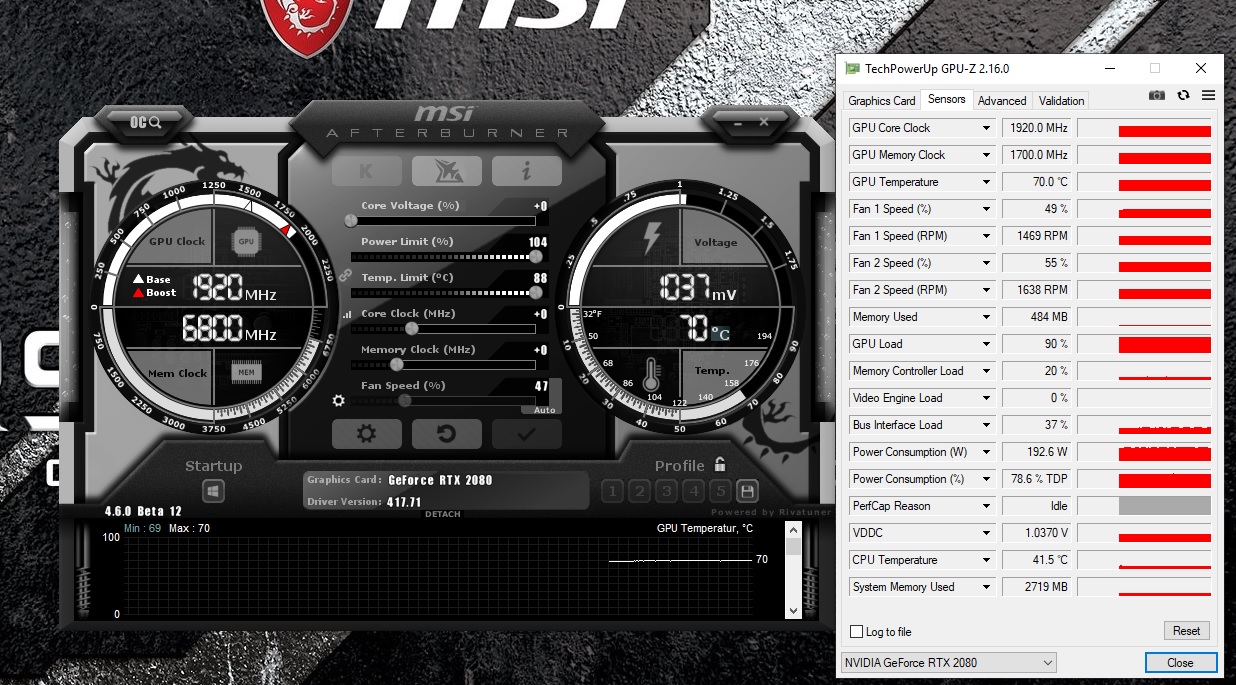Click the GPU chip icon on clock gauge
The width and height of the screenshot is (1236, 685).
245,241
